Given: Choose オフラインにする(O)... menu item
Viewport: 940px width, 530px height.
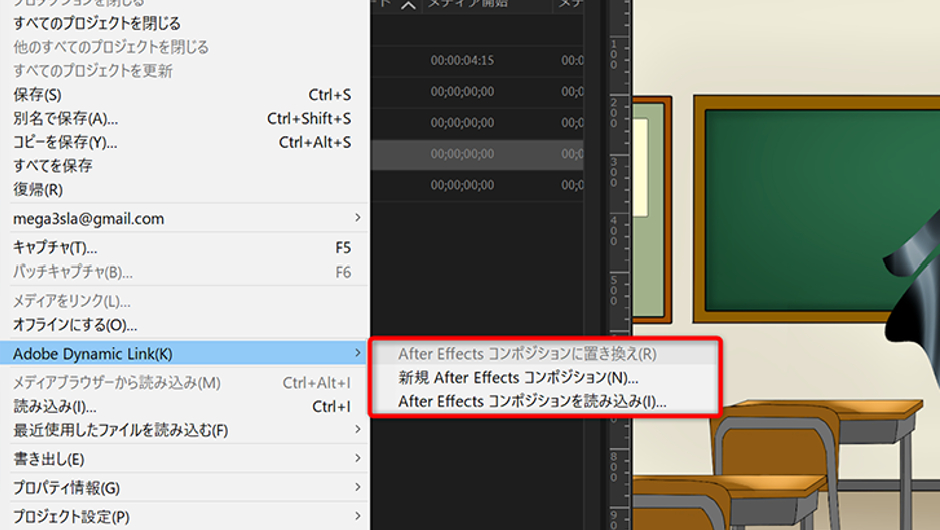Looking at the screenshot, I should [x=184, y=325].
